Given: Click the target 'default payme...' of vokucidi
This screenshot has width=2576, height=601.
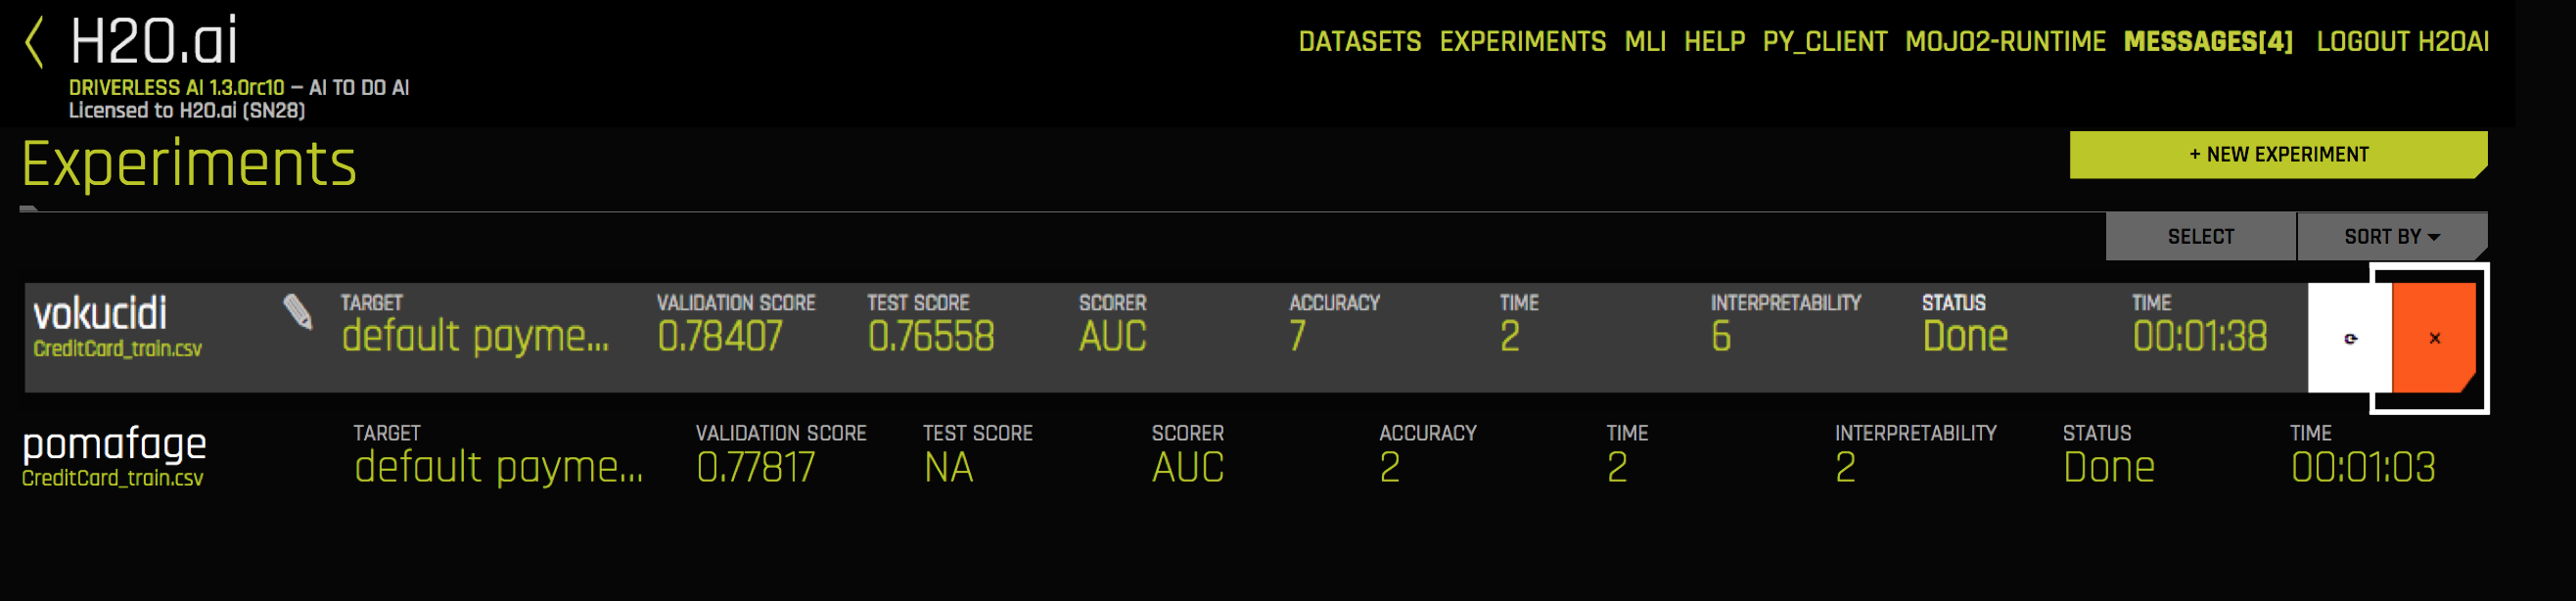Looking at the screenshot, I should [475, 337].
